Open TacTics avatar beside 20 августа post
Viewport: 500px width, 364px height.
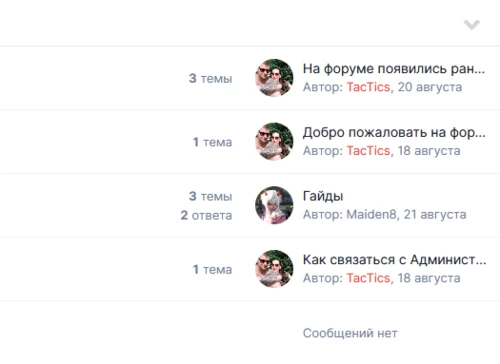coord(274,78)
